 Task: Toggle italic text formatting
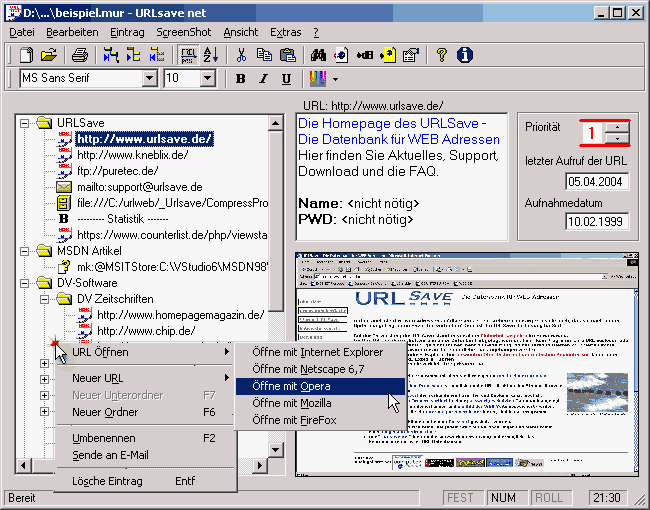tap(264, 79)
